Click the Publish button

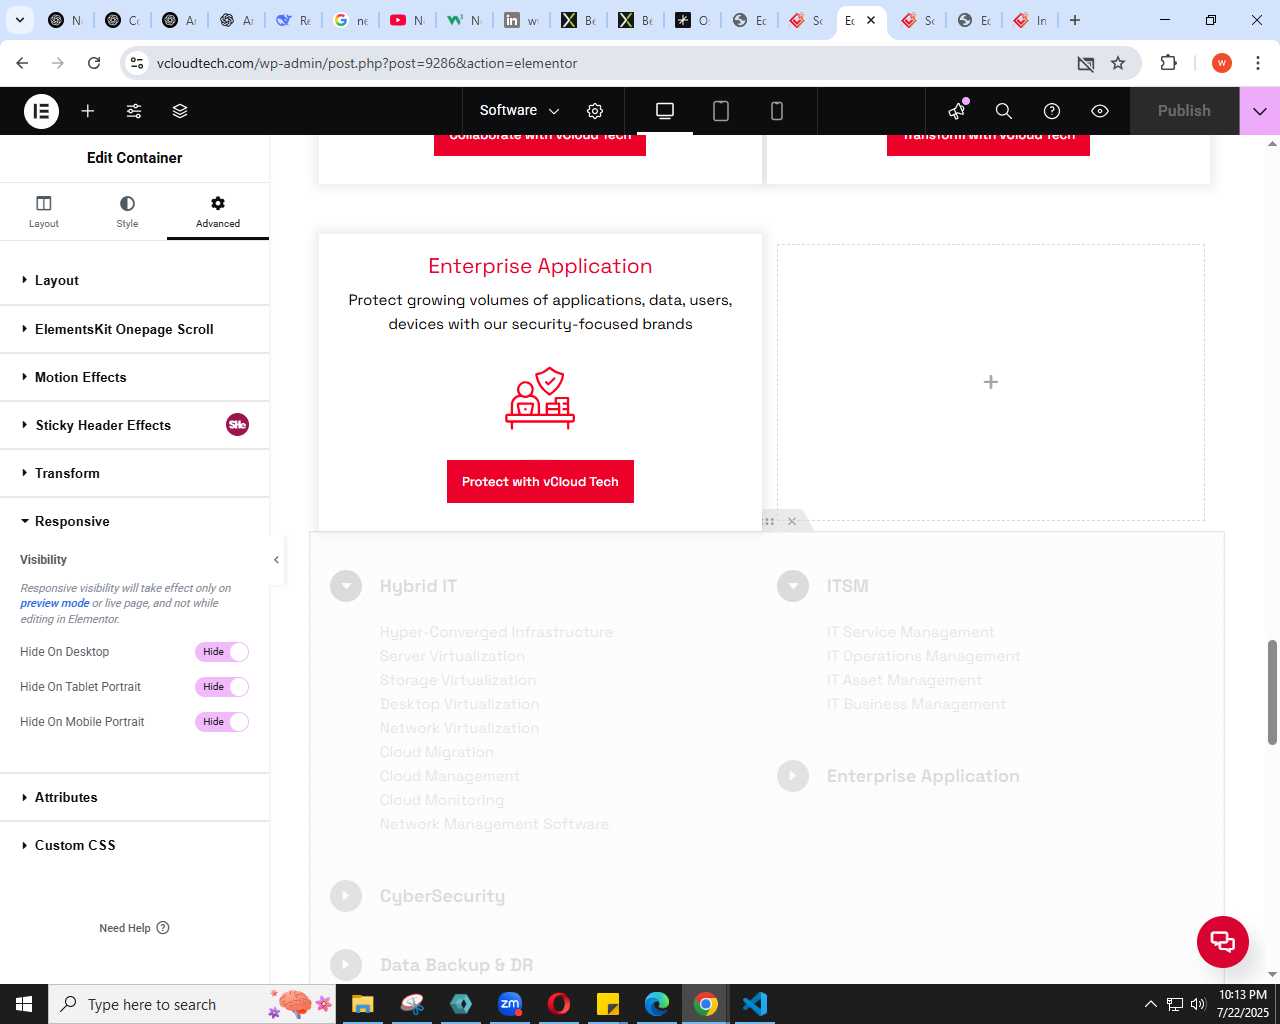(1184, 111)
